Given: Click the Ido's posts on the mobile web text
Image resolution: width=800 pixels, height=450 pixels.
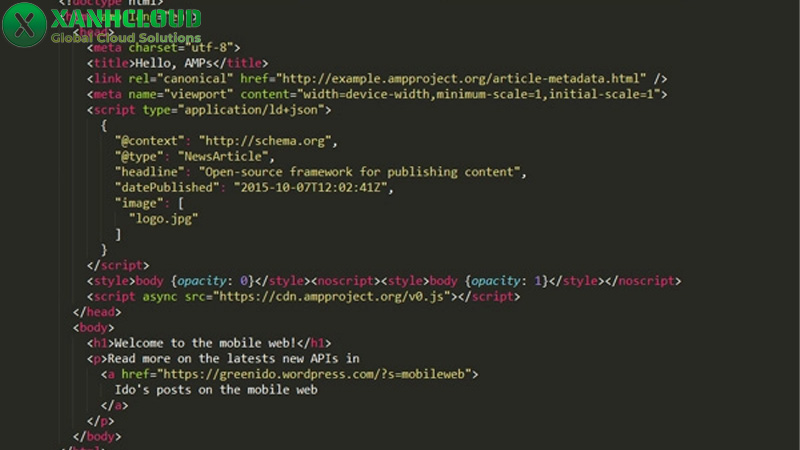Looking at the screenshot, I should [216, 390].
